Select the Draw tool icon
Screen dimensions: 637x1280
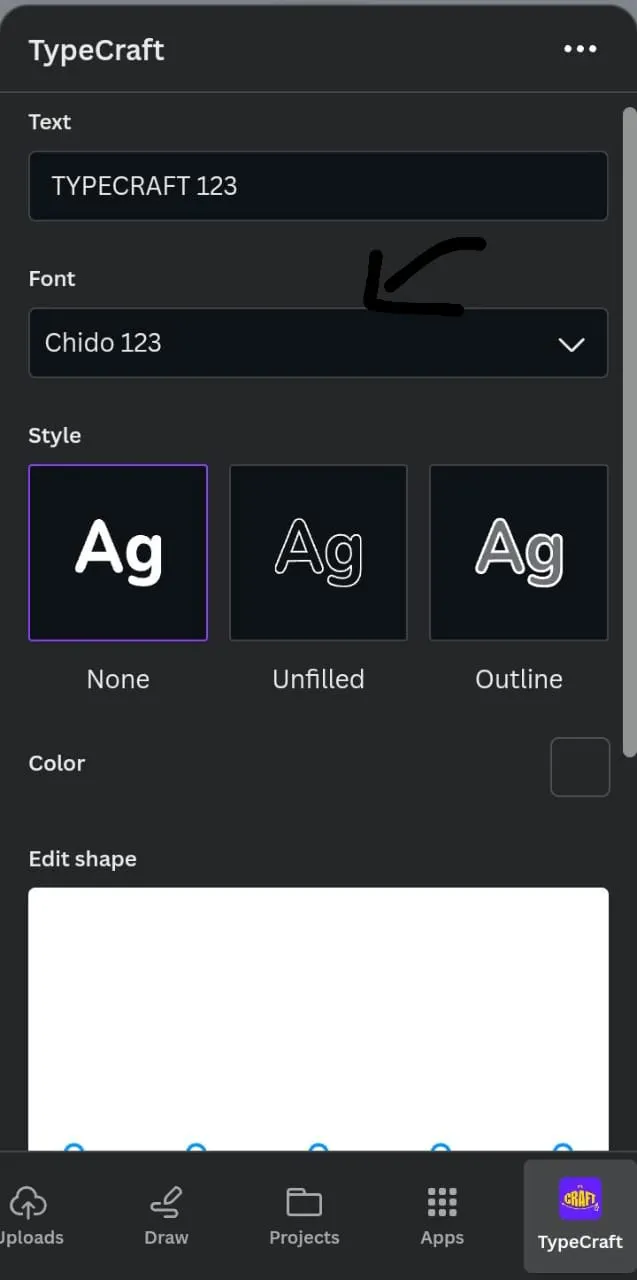click(x=165, y=1201)
